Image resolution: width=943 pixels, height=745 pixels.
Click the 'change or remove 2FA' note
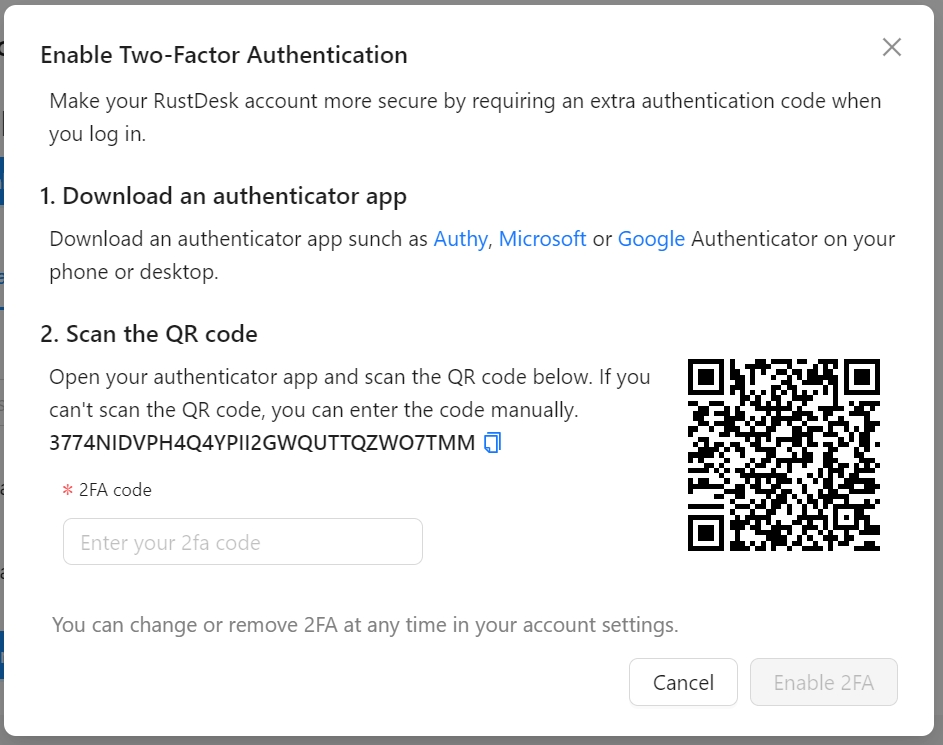pos(365,625)
